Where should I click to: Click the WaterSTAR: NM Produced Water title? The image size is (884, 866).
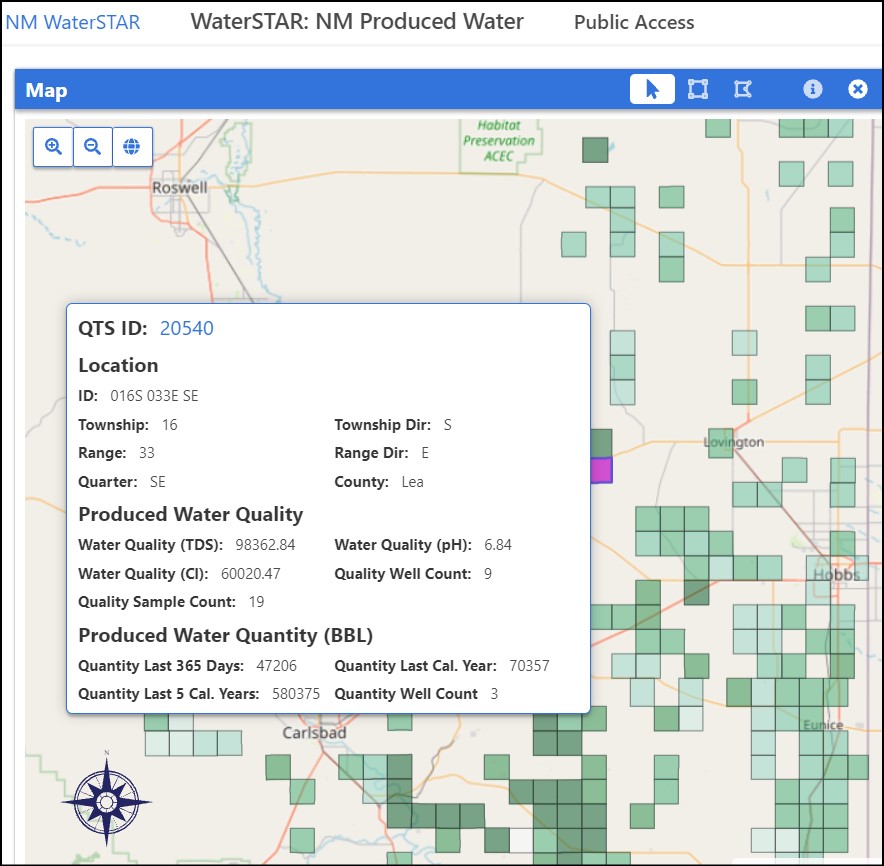pyautogui.click(x=355, y=21)
